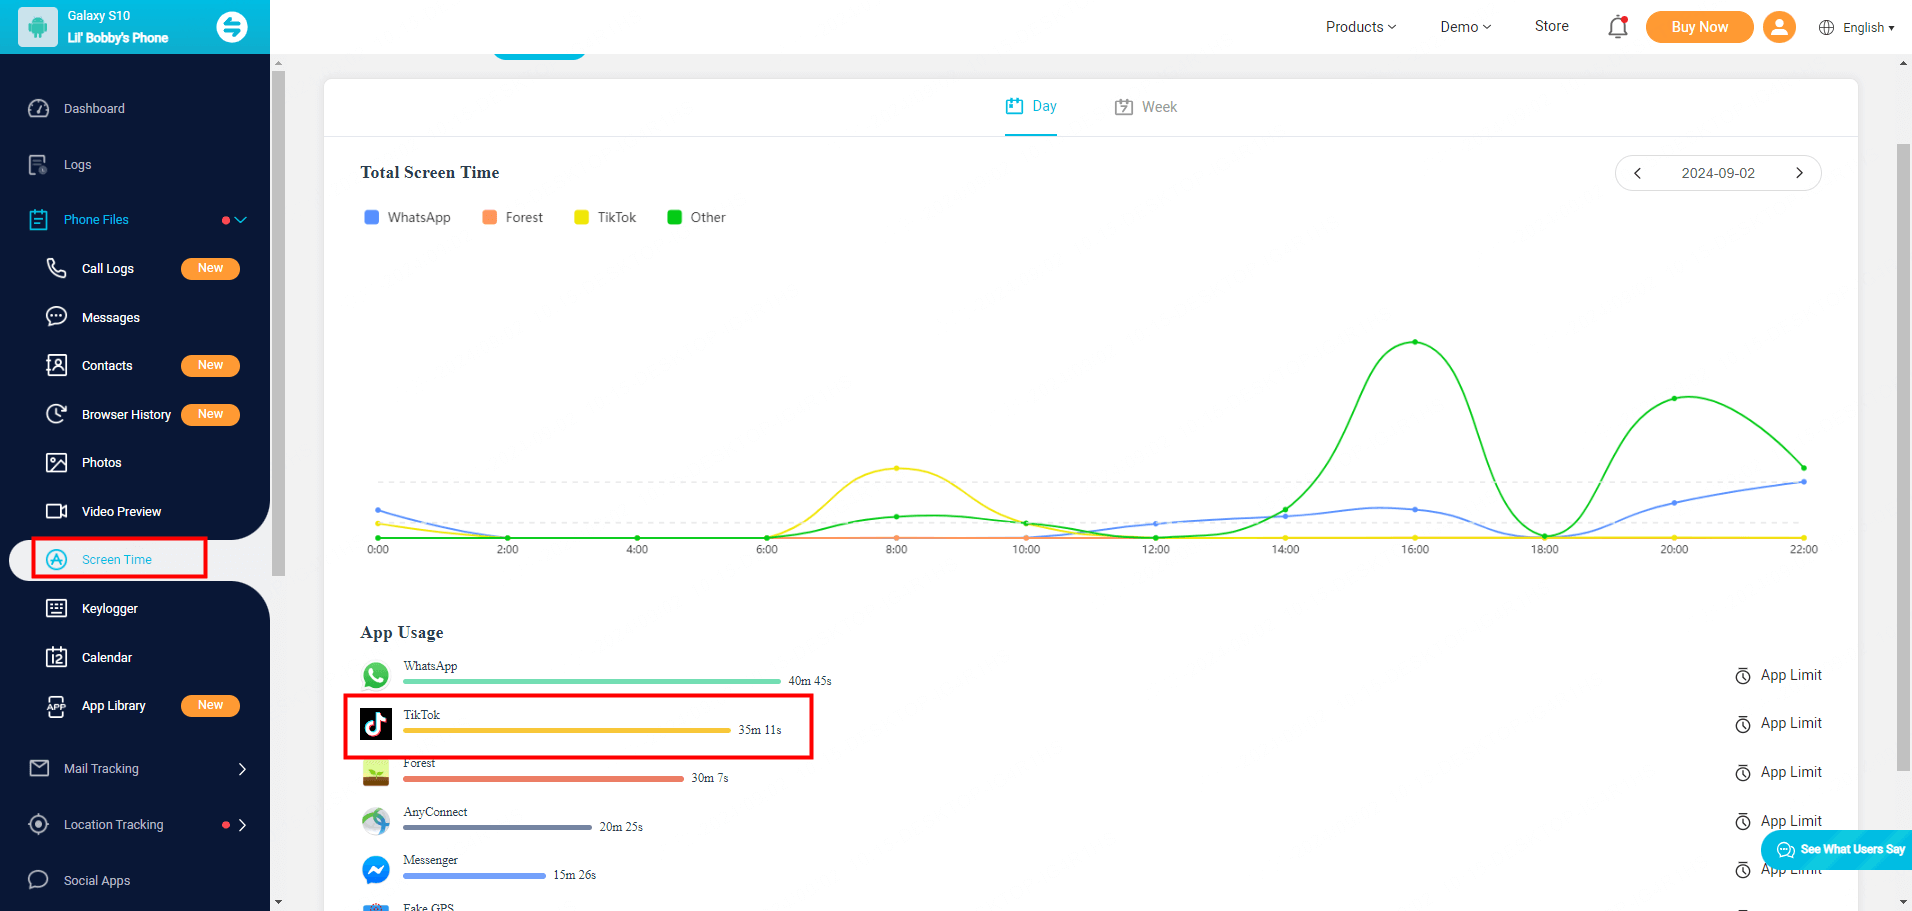Click the Phone Files clipboard icon
This screenshot has width=1912, height=911.
pos(38,220)
